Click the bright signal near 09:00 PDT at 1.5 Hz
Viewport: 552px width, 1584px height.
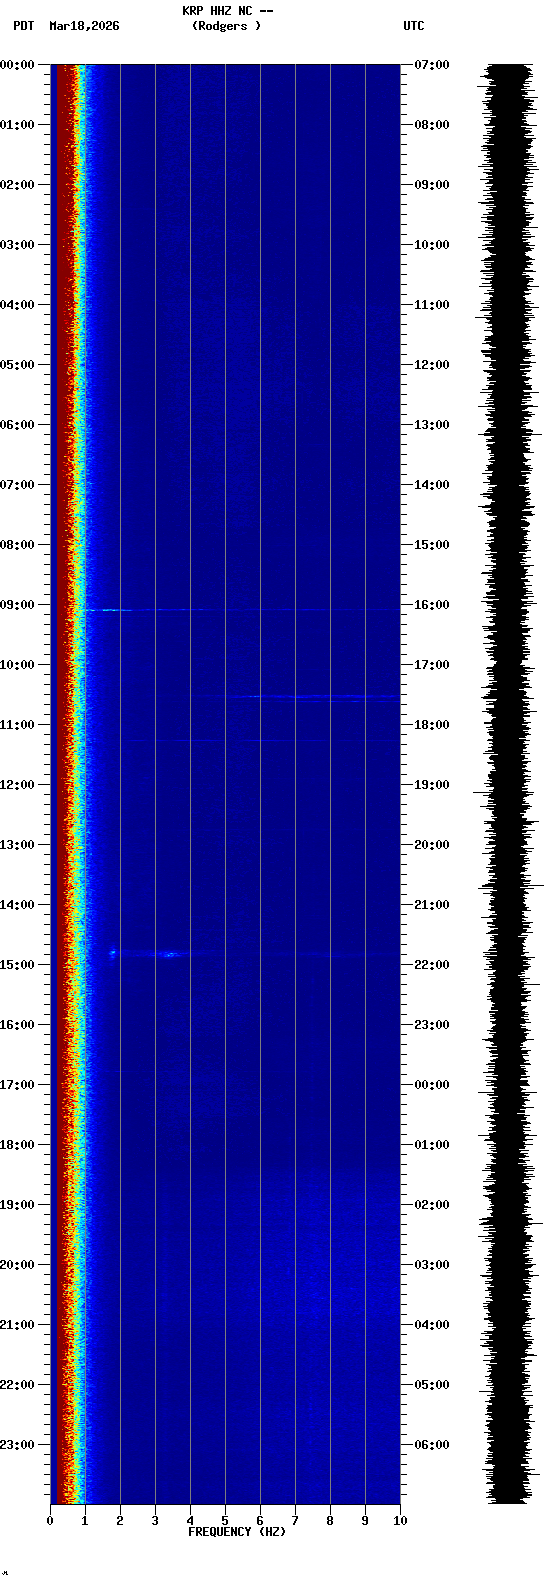[x=108, y=609]
